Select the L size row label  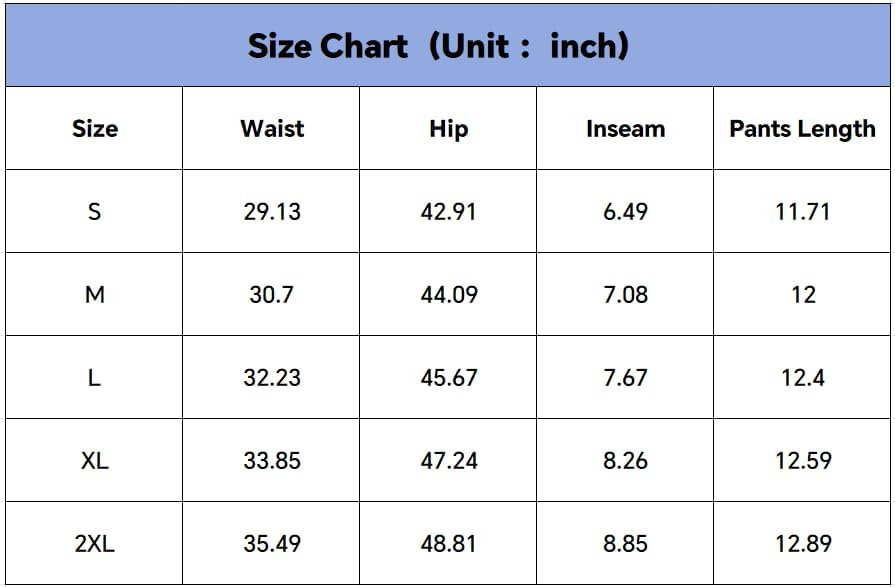click(95, 377)
